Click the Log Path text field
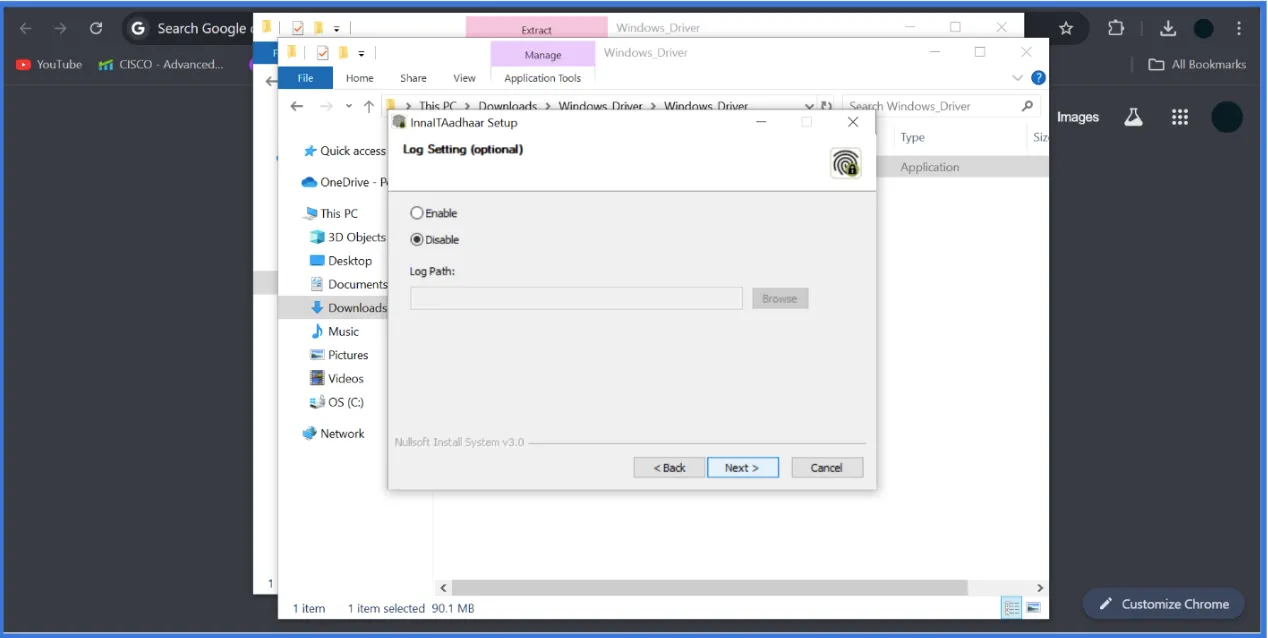 tap(576, 298)
